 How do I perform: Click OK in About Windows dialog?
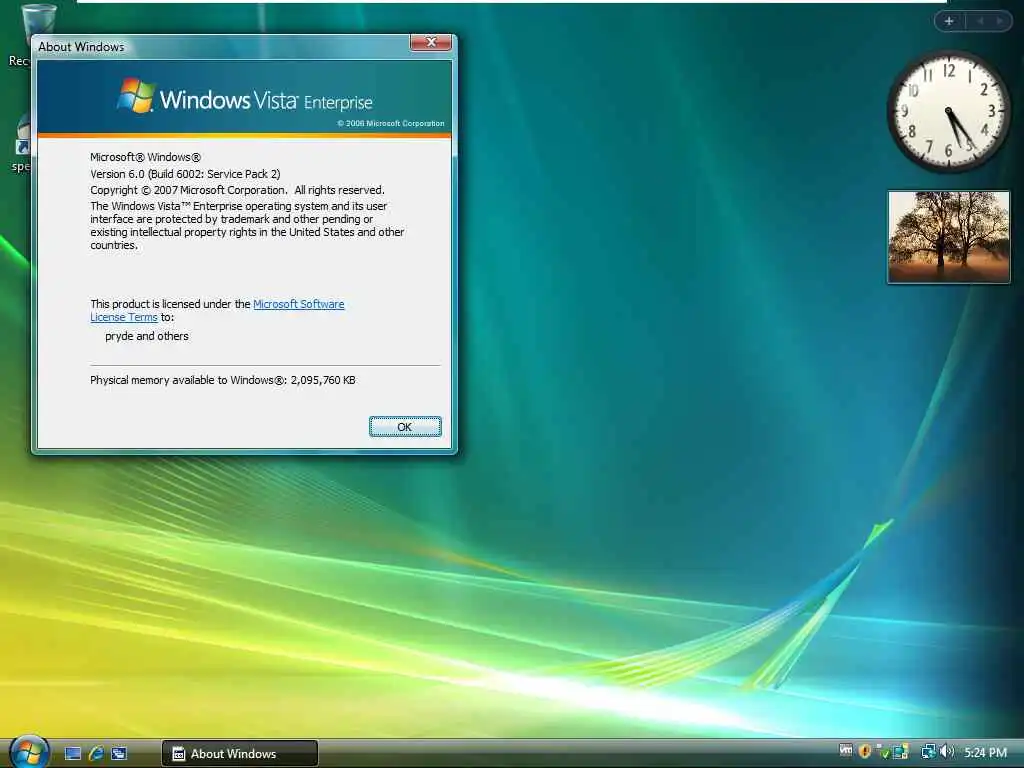[x=405, y=426]
